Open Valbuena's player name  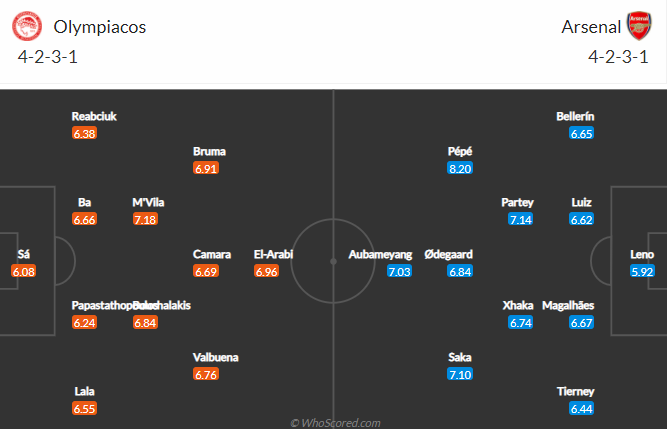(x=216, y=357)
